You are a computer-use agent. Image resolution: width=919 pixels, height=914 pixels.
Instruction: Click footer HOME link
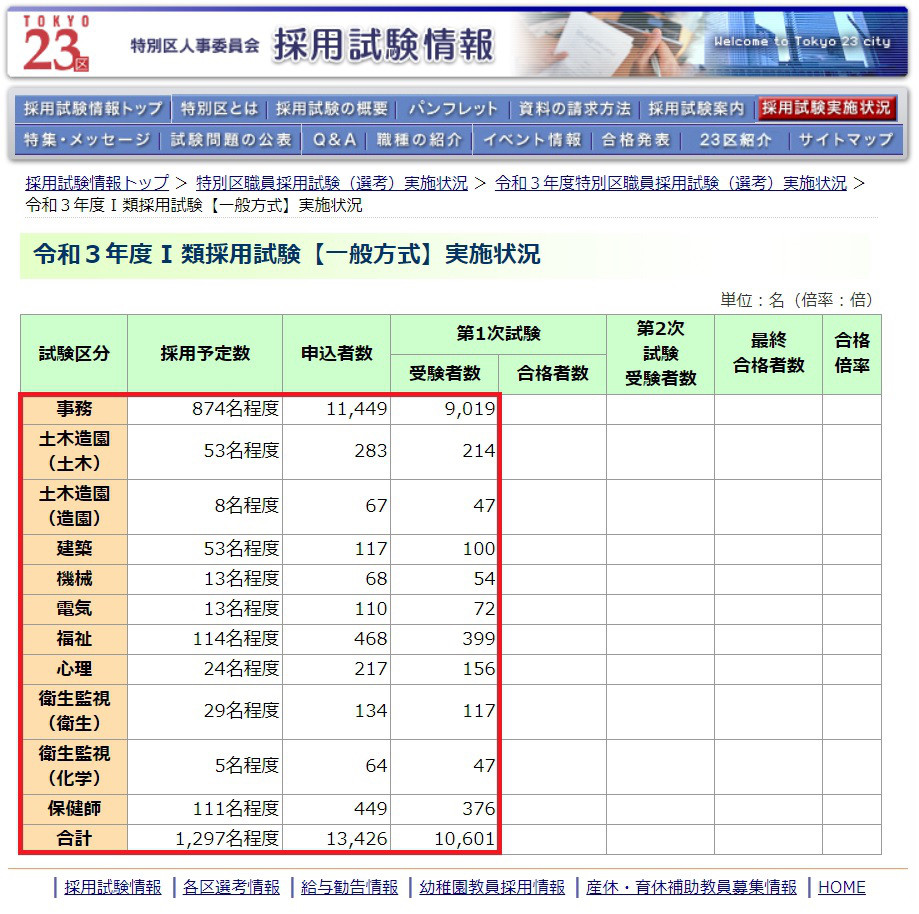(x=841, y=887)
